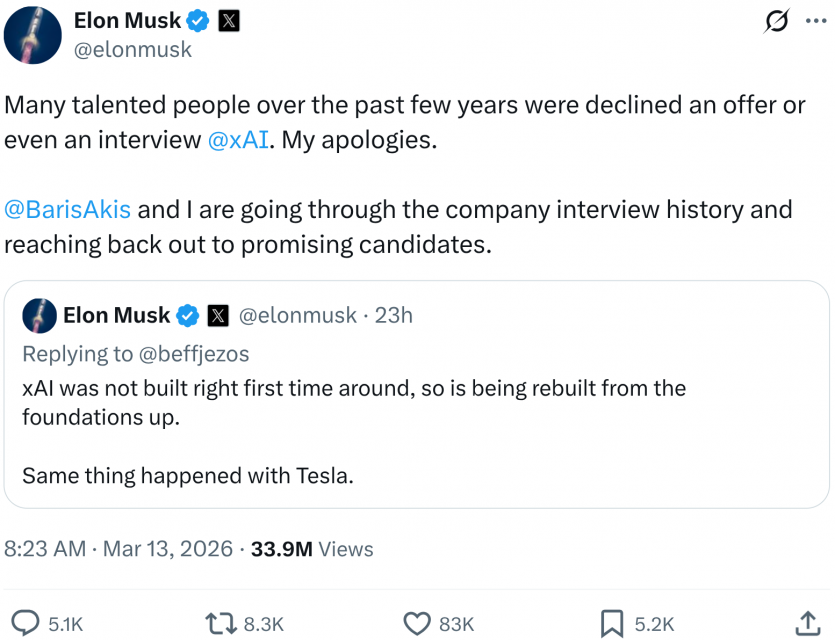Click the 23h timestamp in quoted tweet
835x640 pixels.
(x=394, y=316)
